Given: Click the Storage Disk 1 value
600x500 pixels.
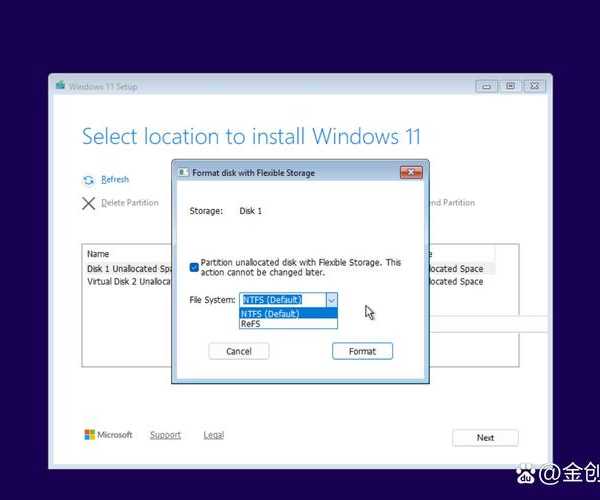Looking at the screenshot, I should click(x=251, y=211).
